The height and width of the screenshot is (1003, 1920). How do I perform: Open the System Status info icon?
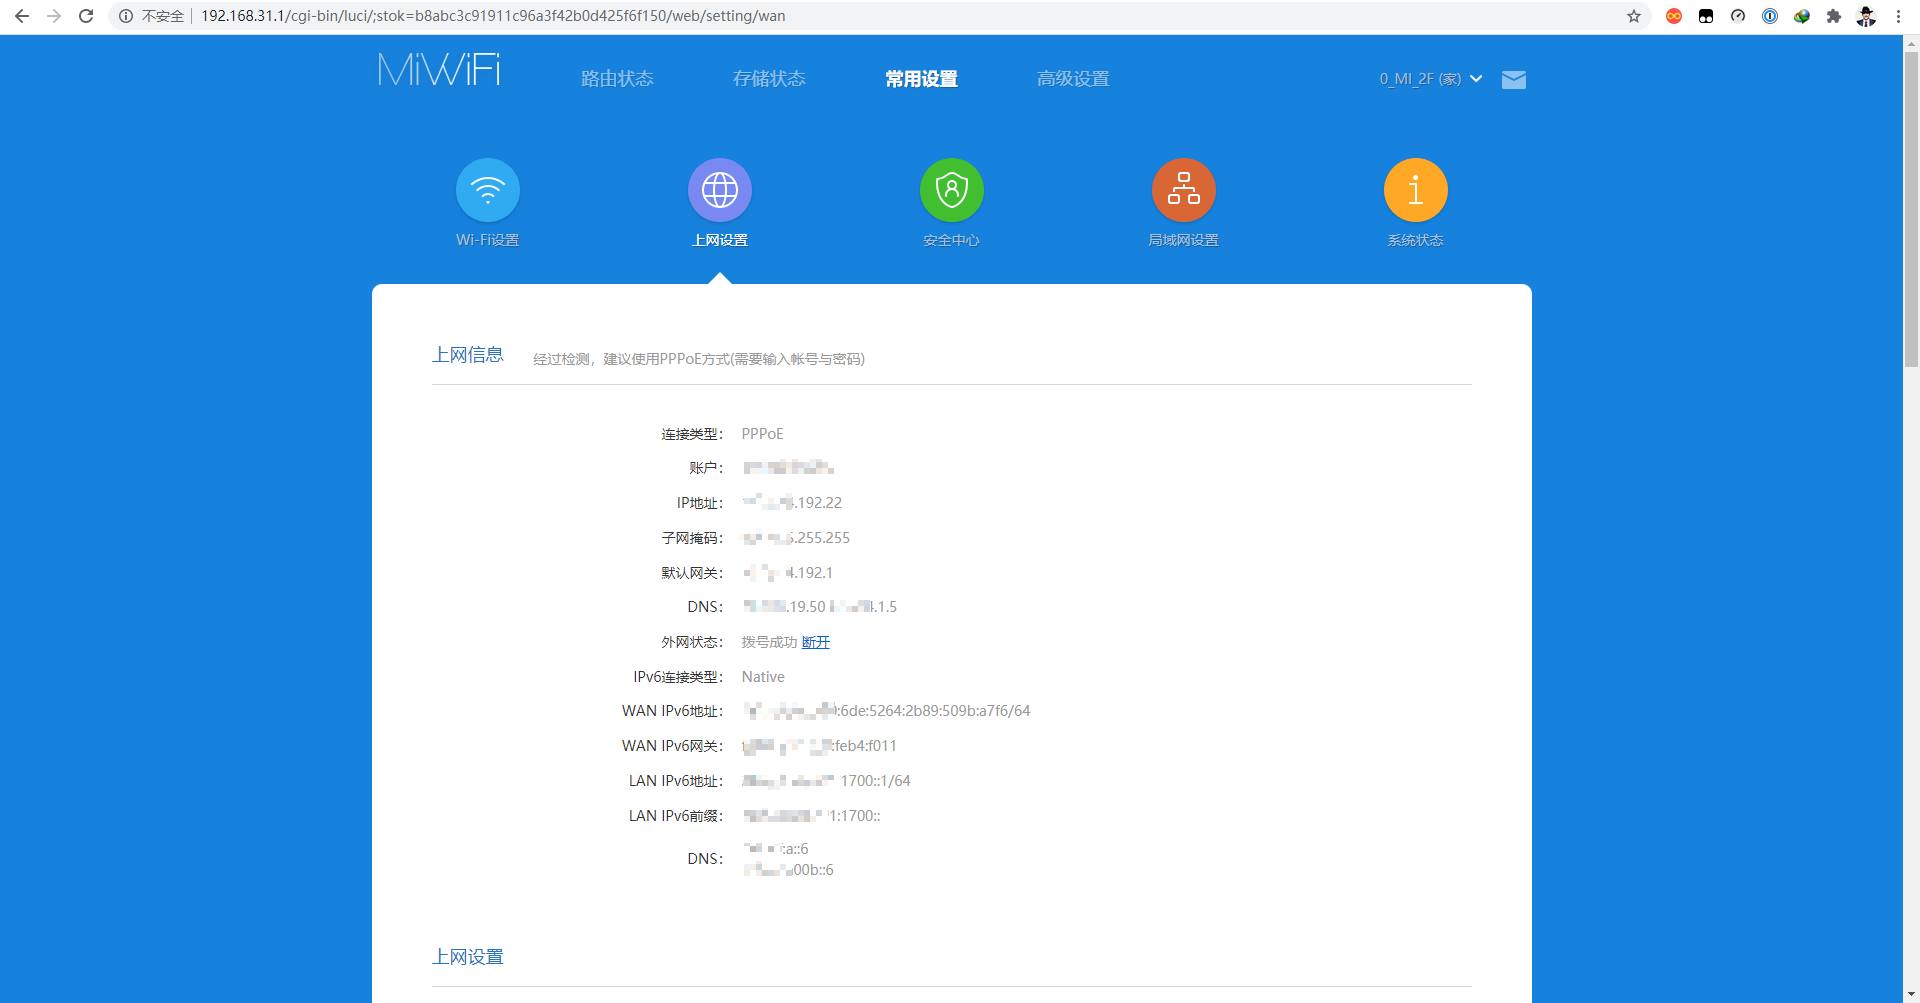(x=1415, y=190)
